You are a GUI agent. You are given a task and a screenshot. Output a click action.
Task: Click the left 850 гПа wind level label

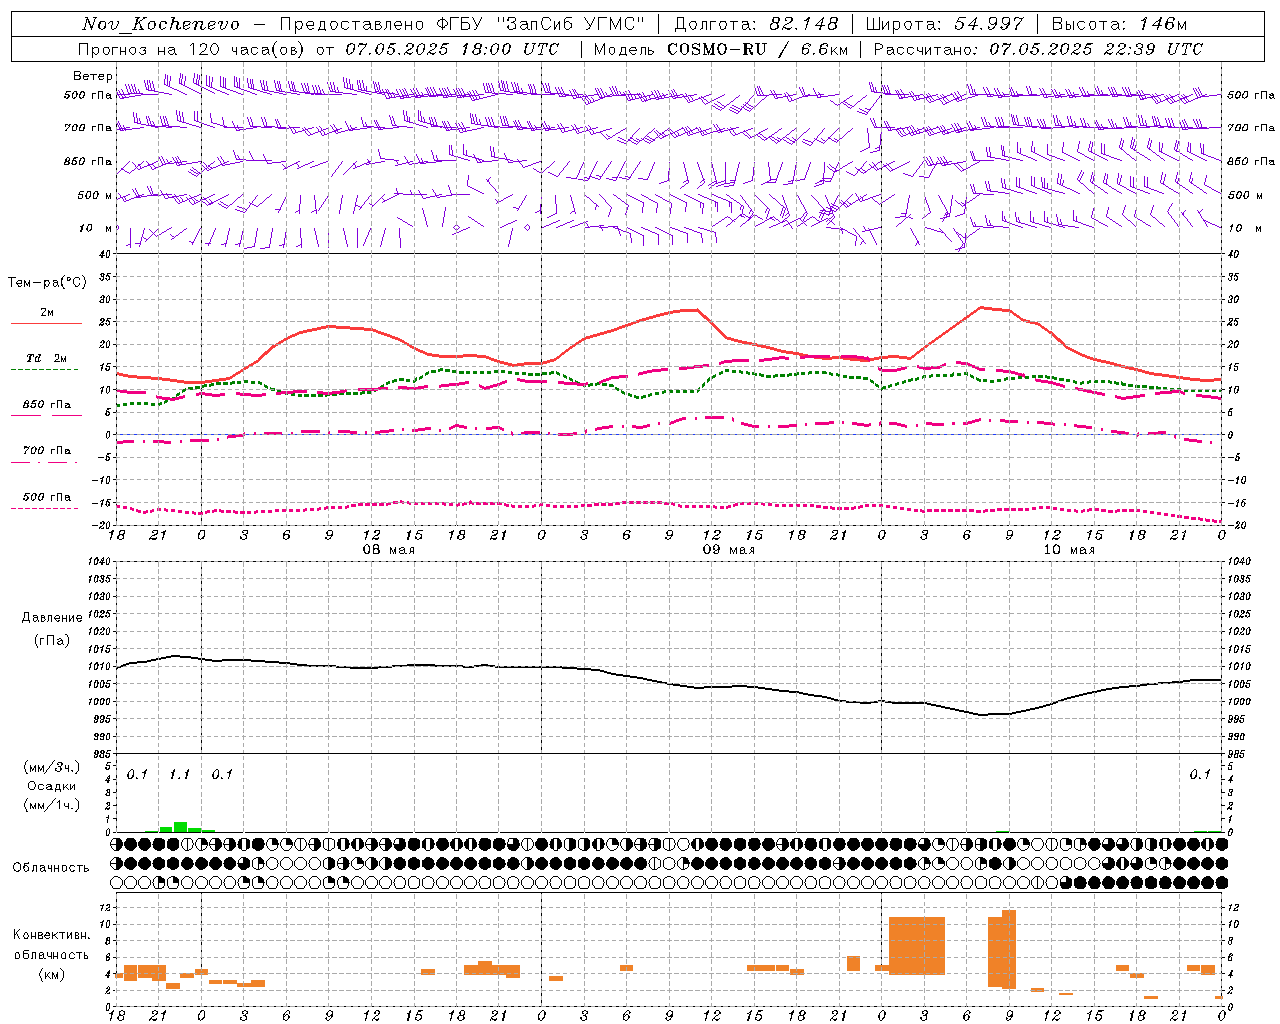(88, 161)
